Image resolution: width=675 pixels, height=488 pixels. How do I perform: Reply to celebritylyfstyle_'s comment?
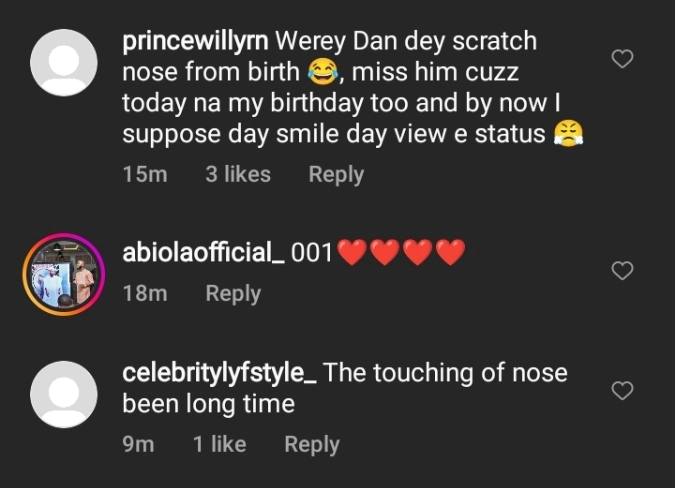[x=312, y=444]
